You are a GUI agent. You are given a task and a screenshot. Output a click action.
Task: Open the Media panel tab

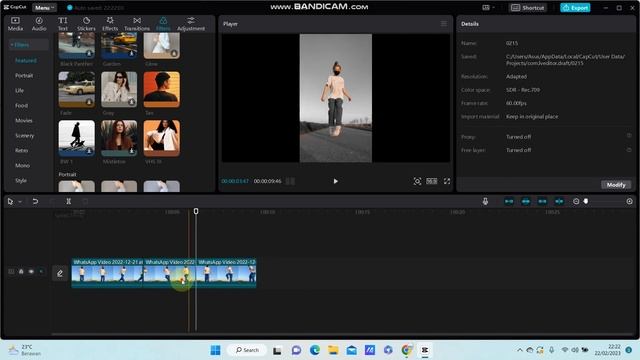pyautogui.click(x=15, y=24)
